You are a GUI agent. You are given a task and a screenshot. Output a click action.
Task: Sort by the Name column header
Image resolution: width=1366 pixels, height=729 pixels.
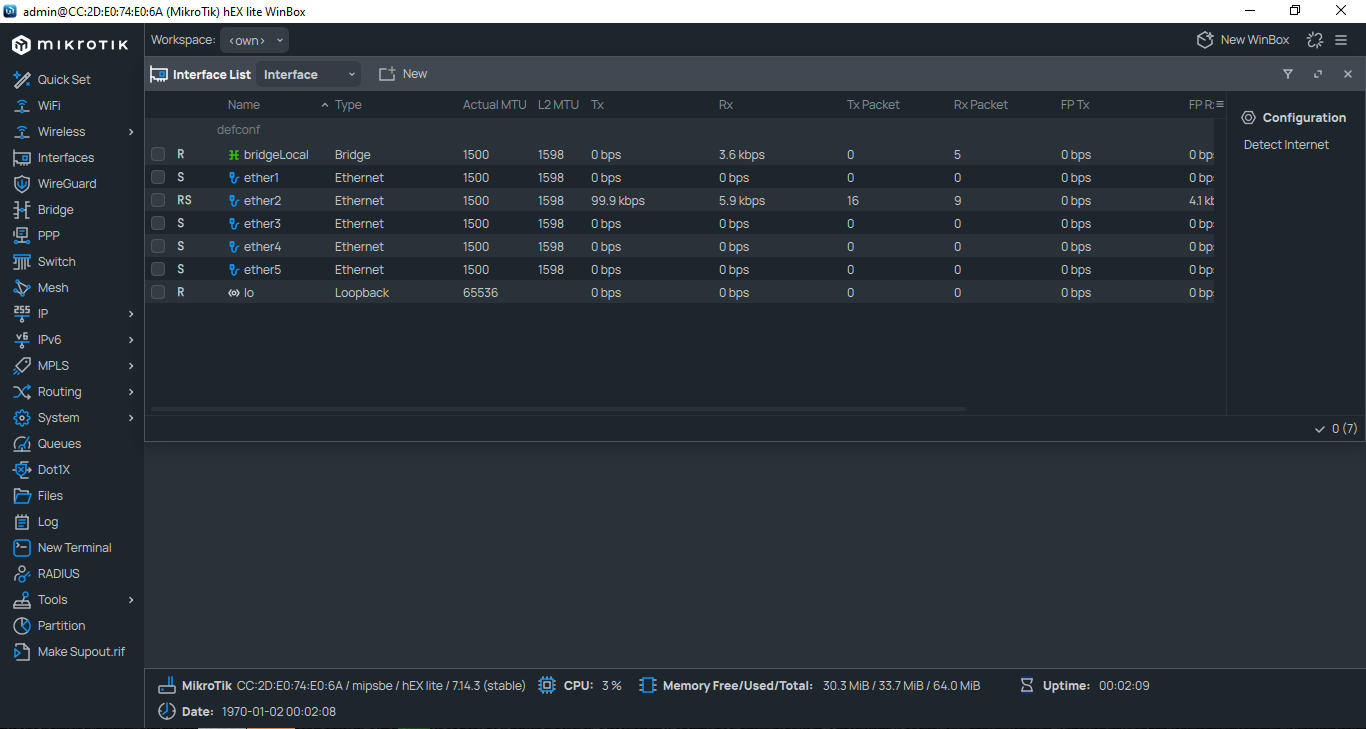[x=243, y=104]
